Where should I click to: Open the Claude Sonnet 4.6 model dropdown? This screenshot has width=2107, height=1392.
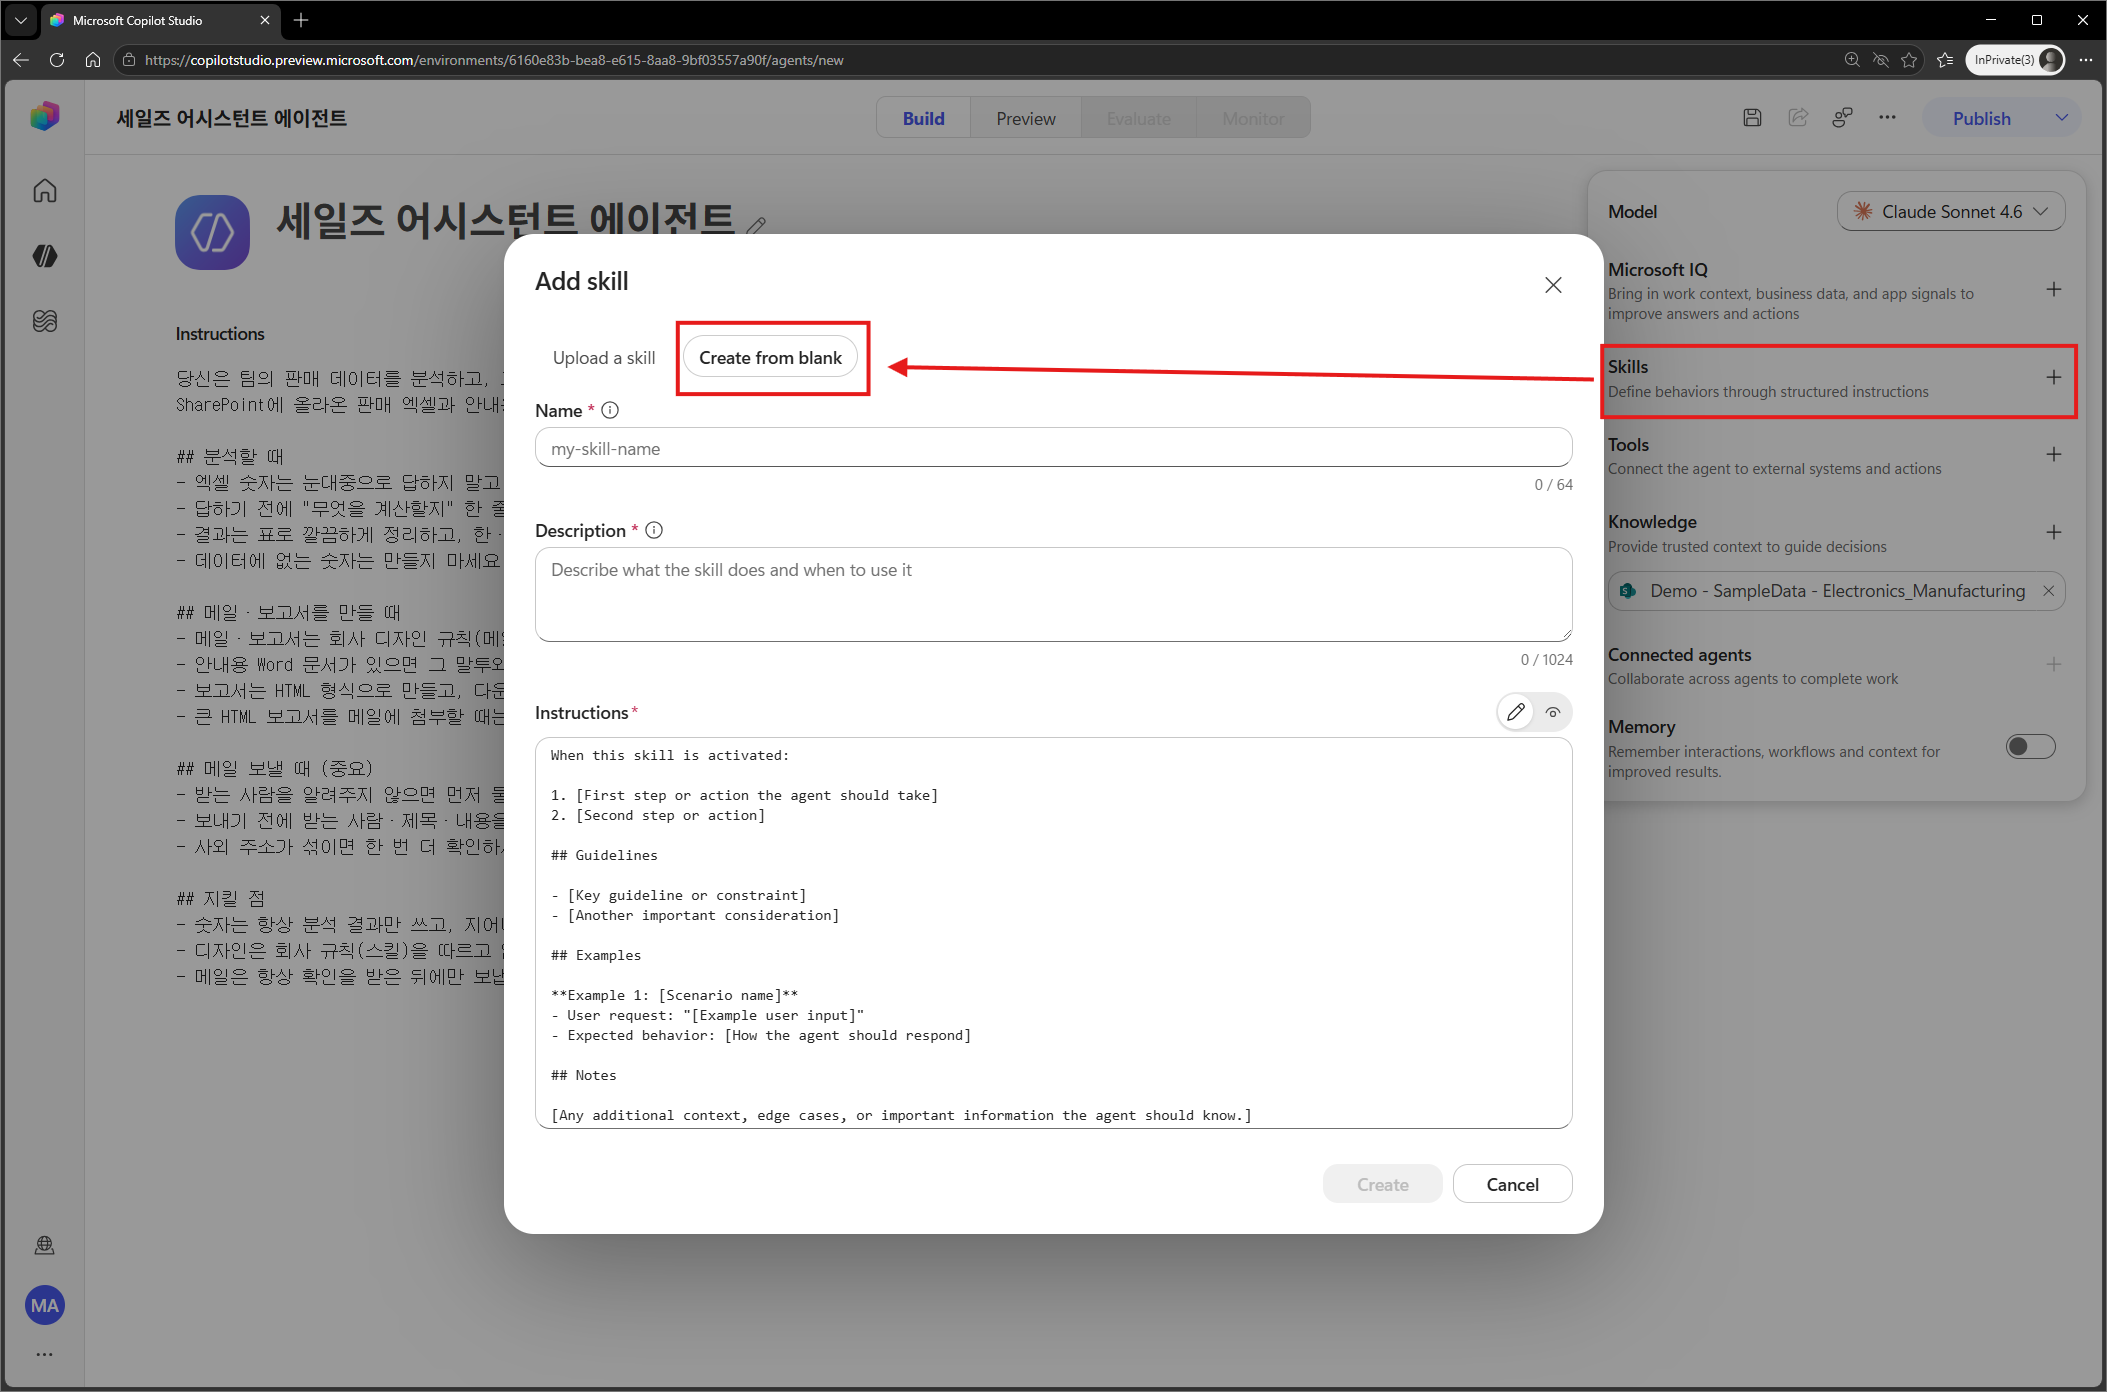(x=1951, y=211)
